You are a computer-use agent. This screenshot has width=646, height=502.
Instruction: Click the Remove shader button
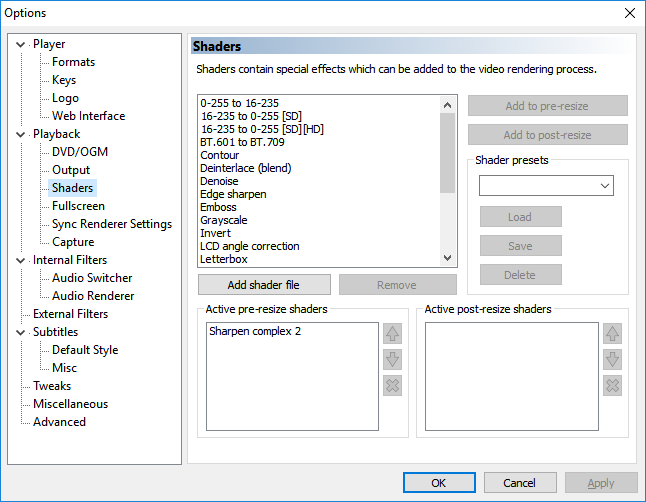(398, 285)
